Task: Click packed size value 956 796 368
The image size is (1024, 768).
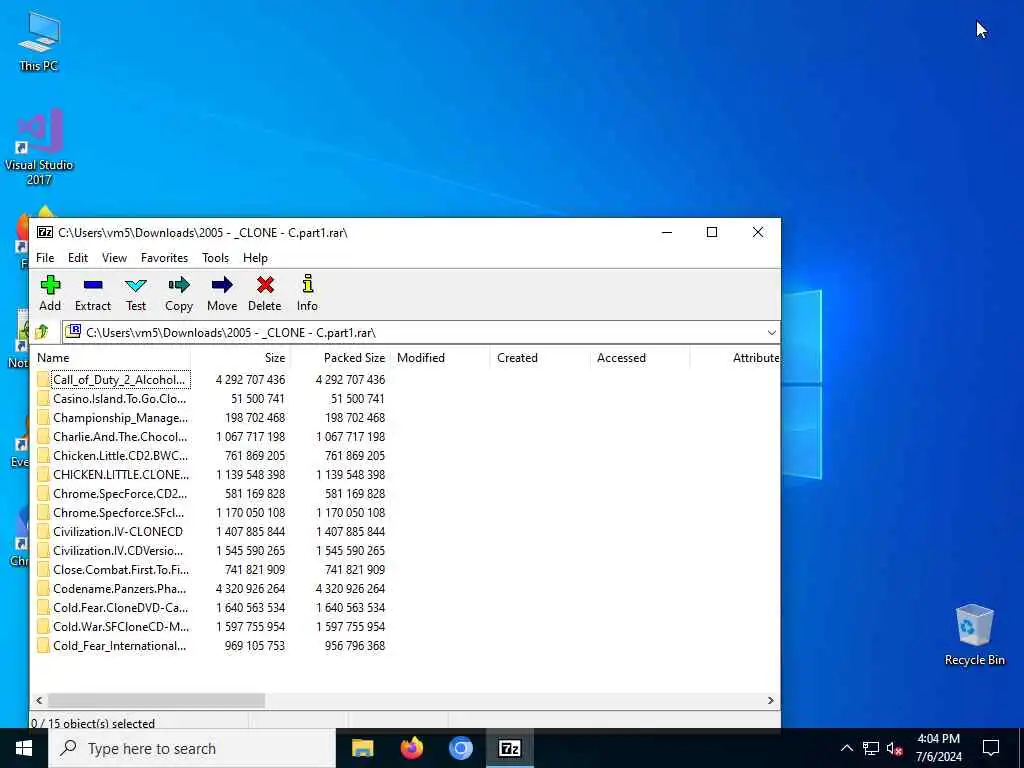Action: (x=355, y=645)
